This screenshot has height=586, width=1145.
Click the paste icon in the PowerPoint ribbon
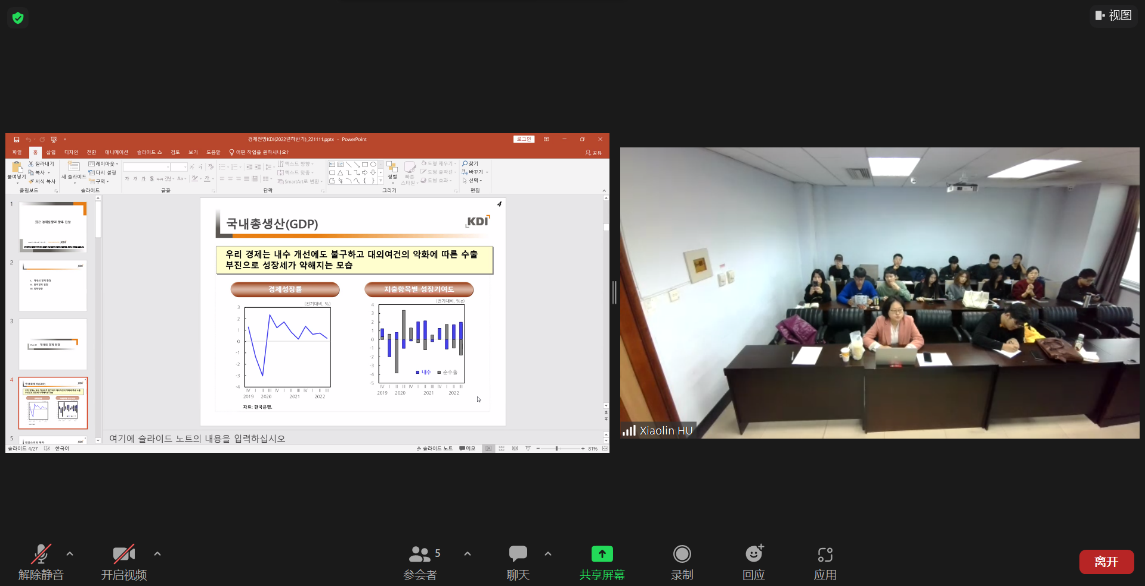point(16,167)
